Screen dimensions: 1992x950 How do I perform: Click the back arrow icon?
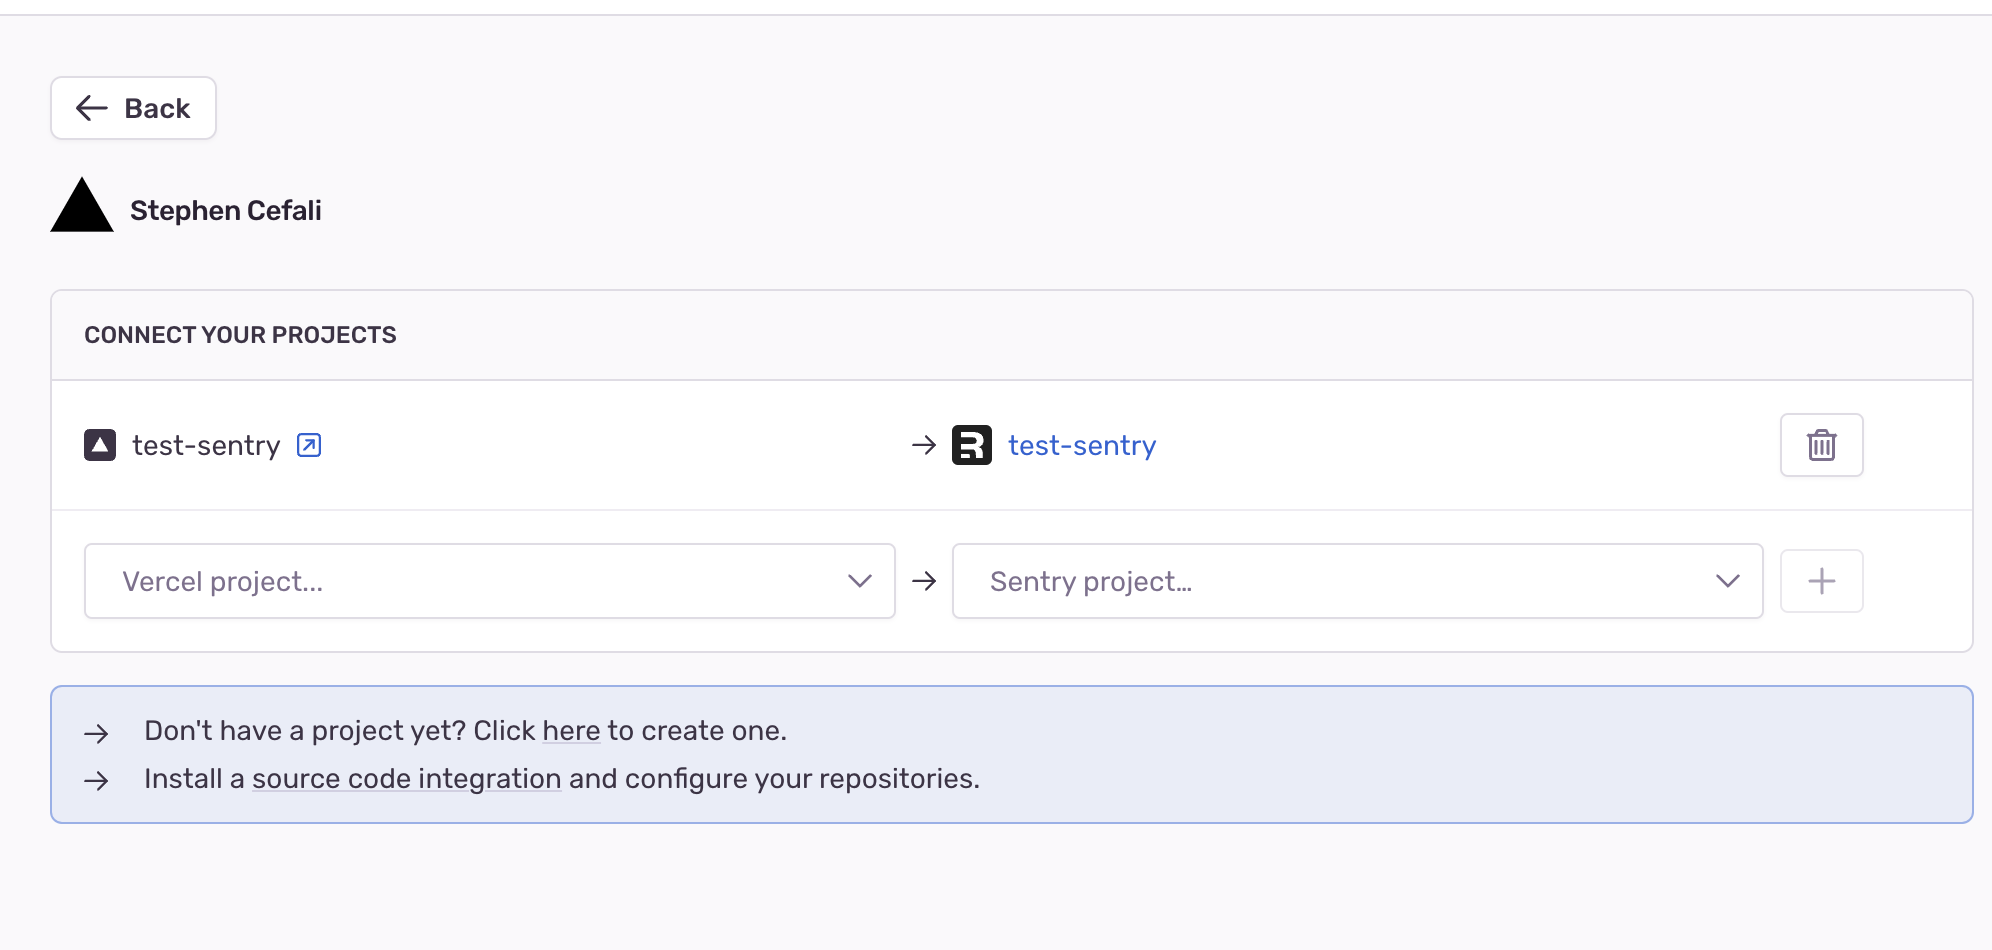tap(90, 108)
